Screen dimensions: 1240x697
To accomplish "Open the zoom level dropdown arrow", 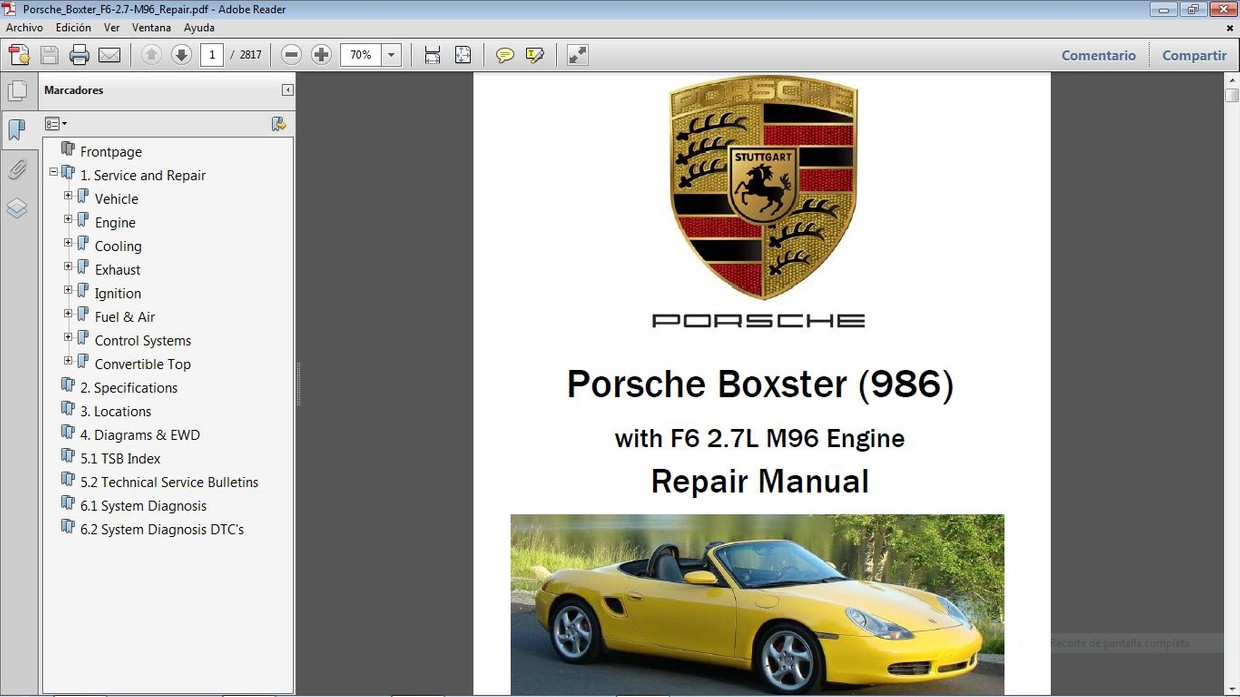I will [392, 55].
